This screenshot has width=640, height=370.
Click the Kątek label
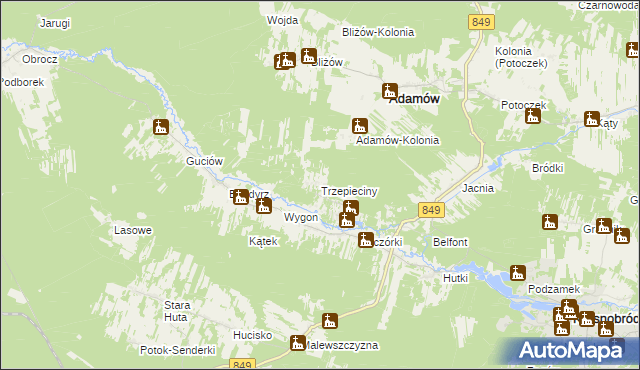coord(263,241)
